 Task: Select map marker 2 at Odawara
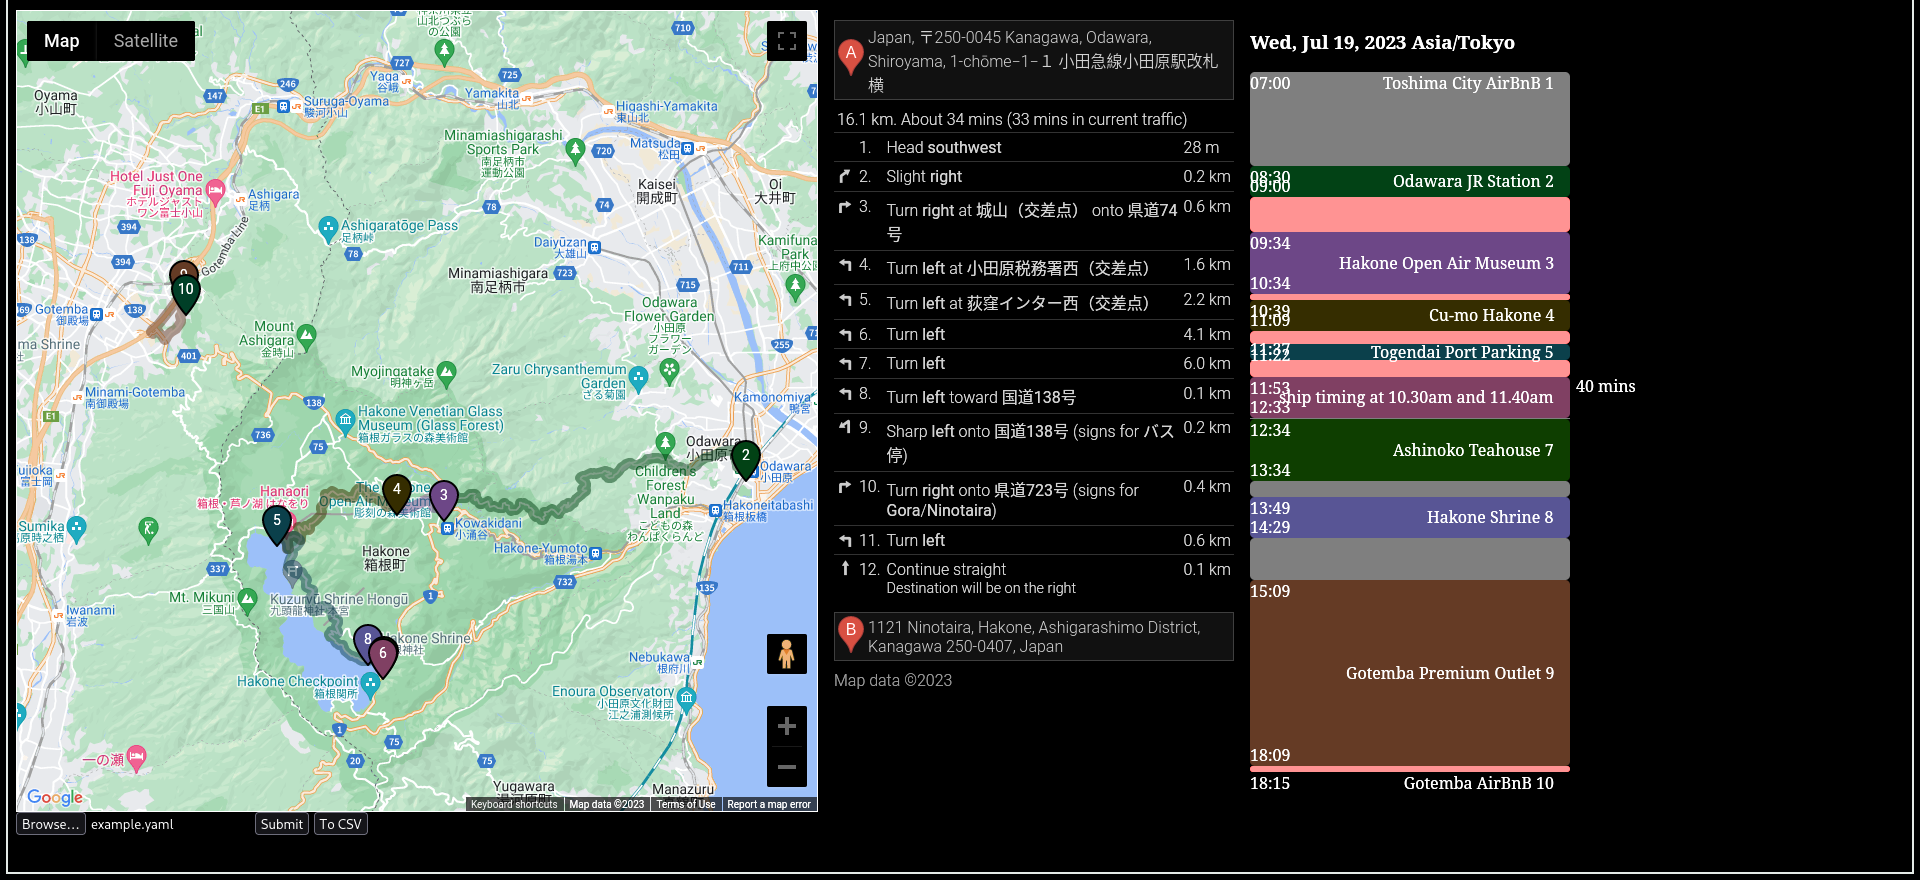[745, 459]
